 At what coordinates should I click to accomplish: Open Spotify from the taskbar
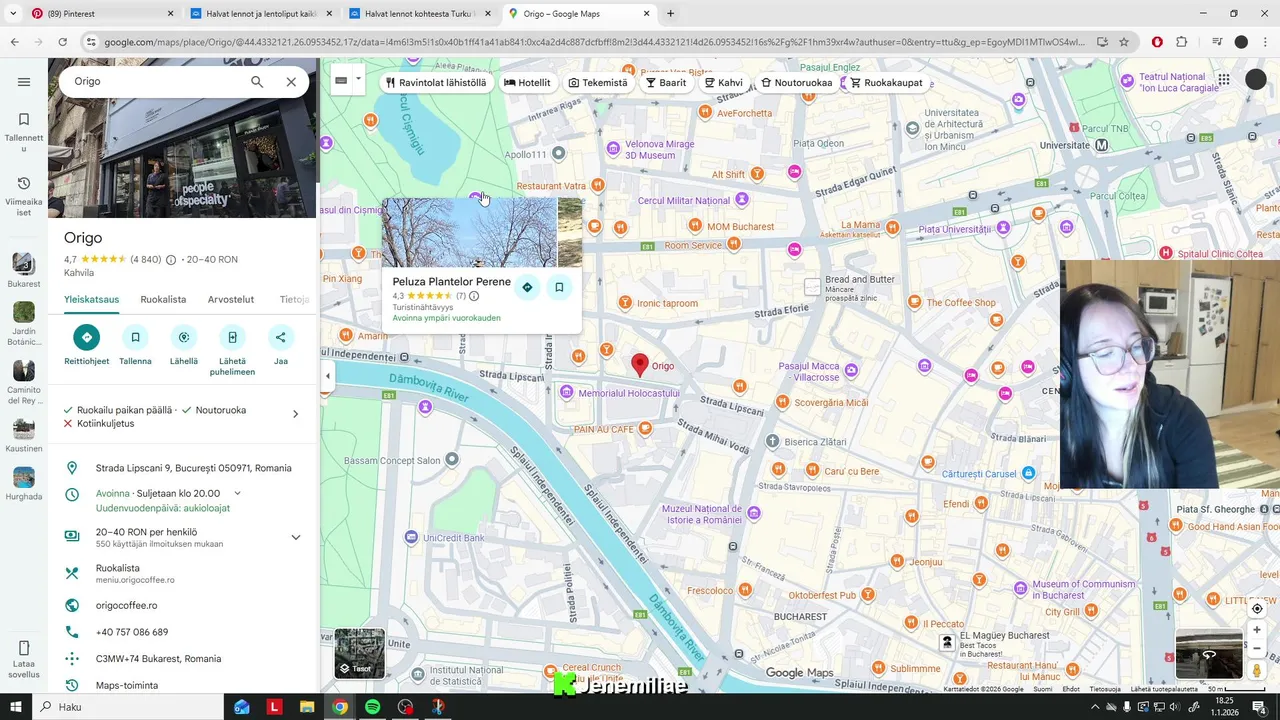pos(372,707)
